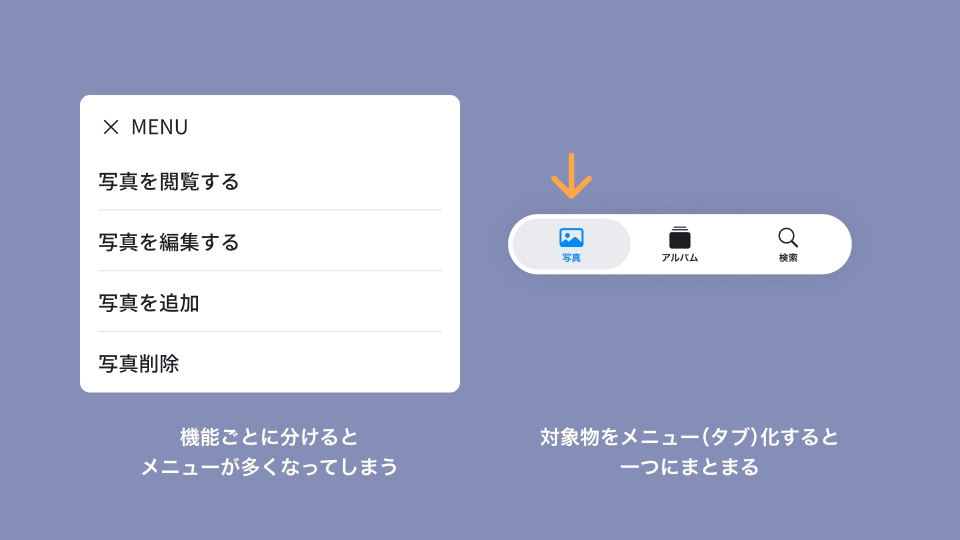Tap the black album stack icon
960x540 pixels.
(680, 237)
